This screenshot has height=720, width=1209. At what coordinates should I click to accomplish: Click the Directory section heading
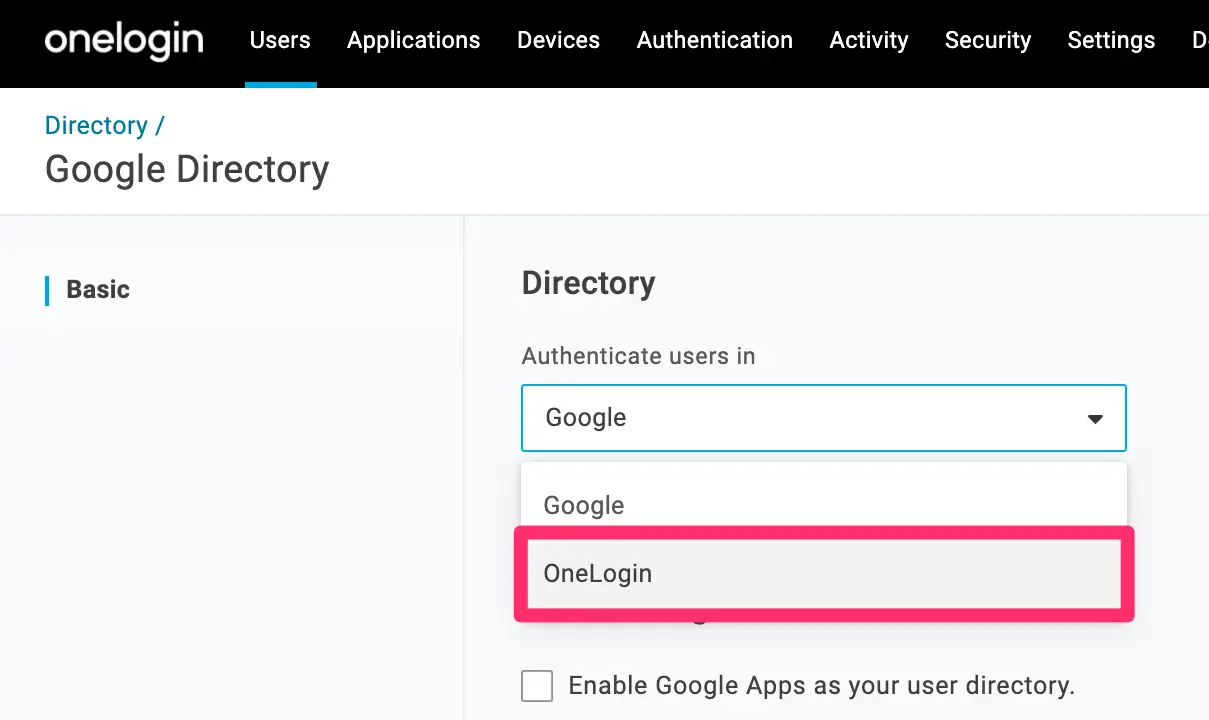[x=588, y=283]
